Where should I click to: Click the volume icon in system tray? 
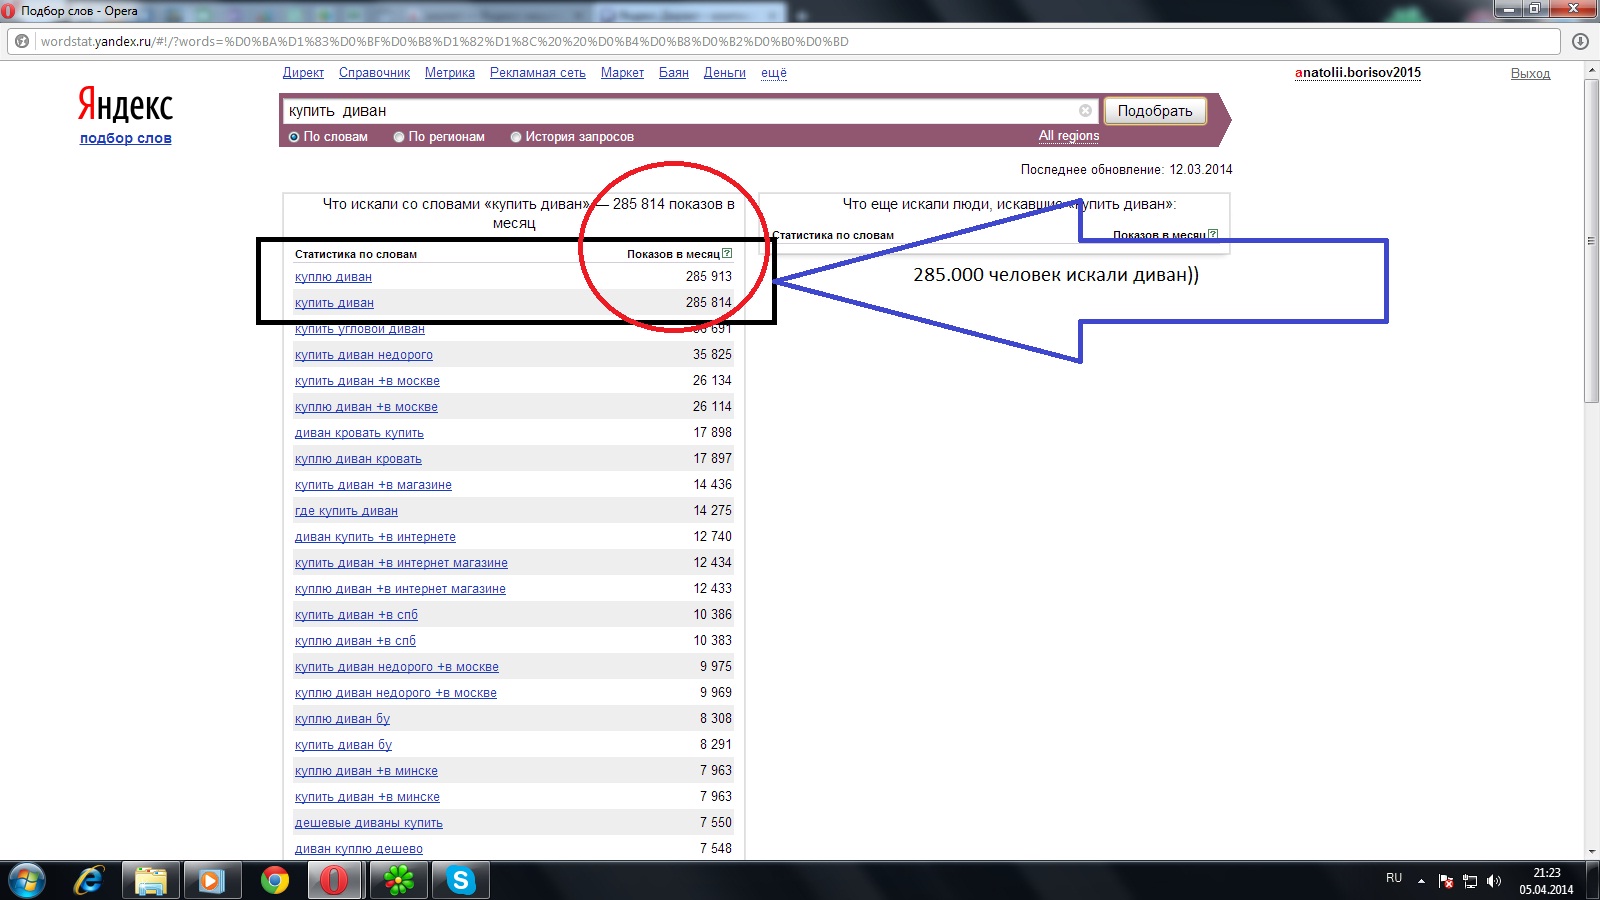(x=1494, y=881)
